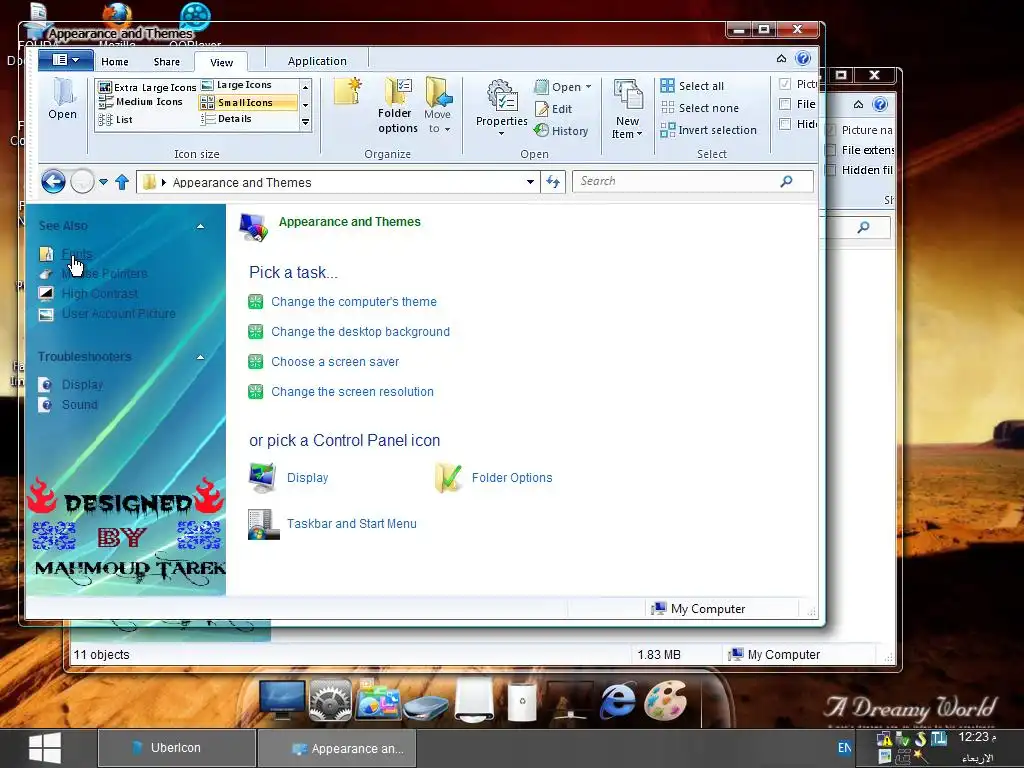Viewport: 1024px width, 768px height.
Task: Click the new folder icon in Organize
Action: tap(347, 91)
